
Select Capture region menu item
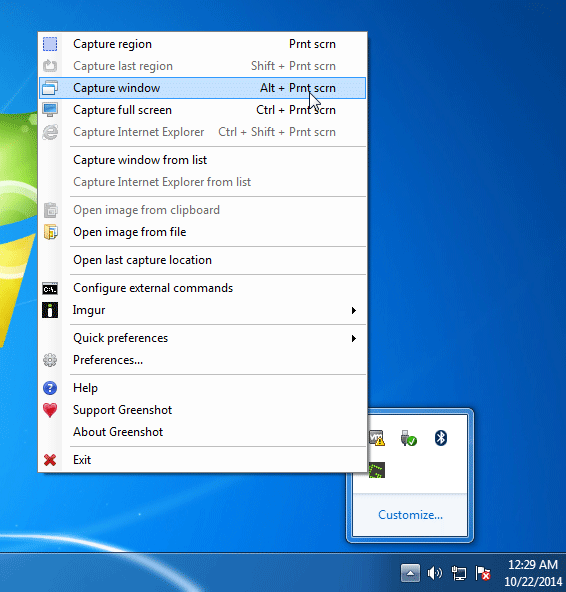pos(202,44)
